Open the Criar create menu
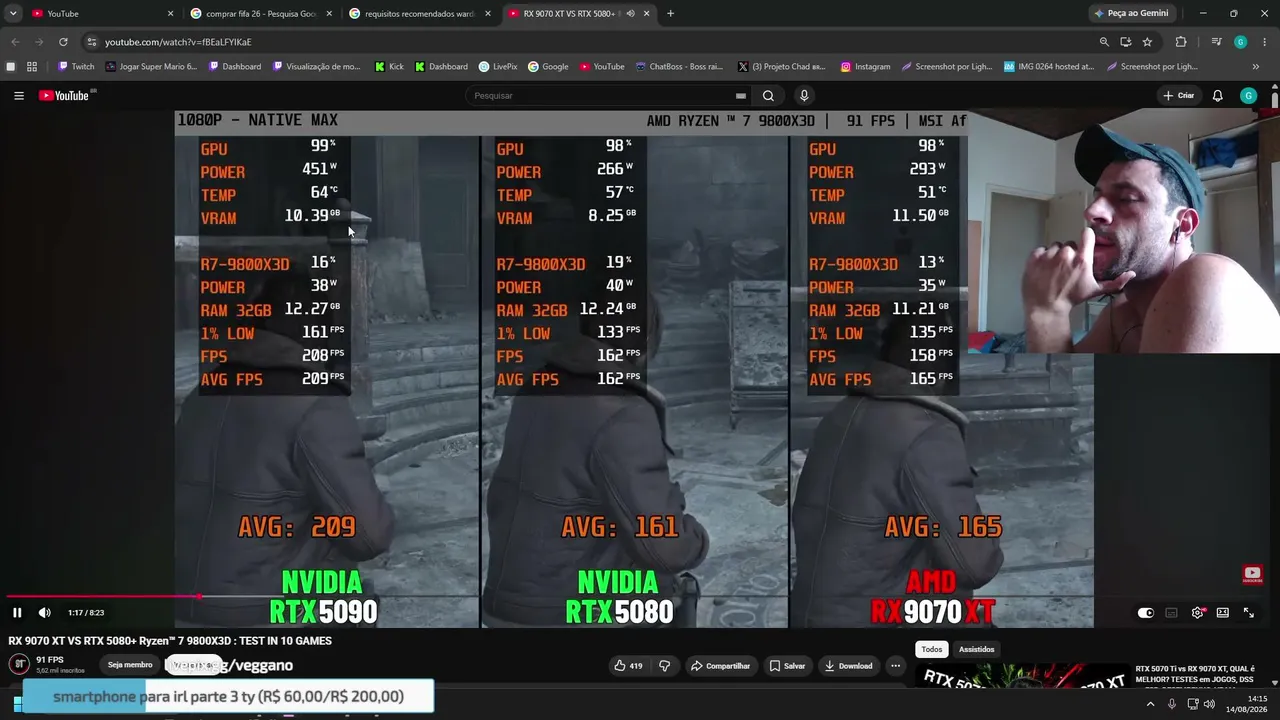The image size is (1280, 720). [x=1179, y=96]
